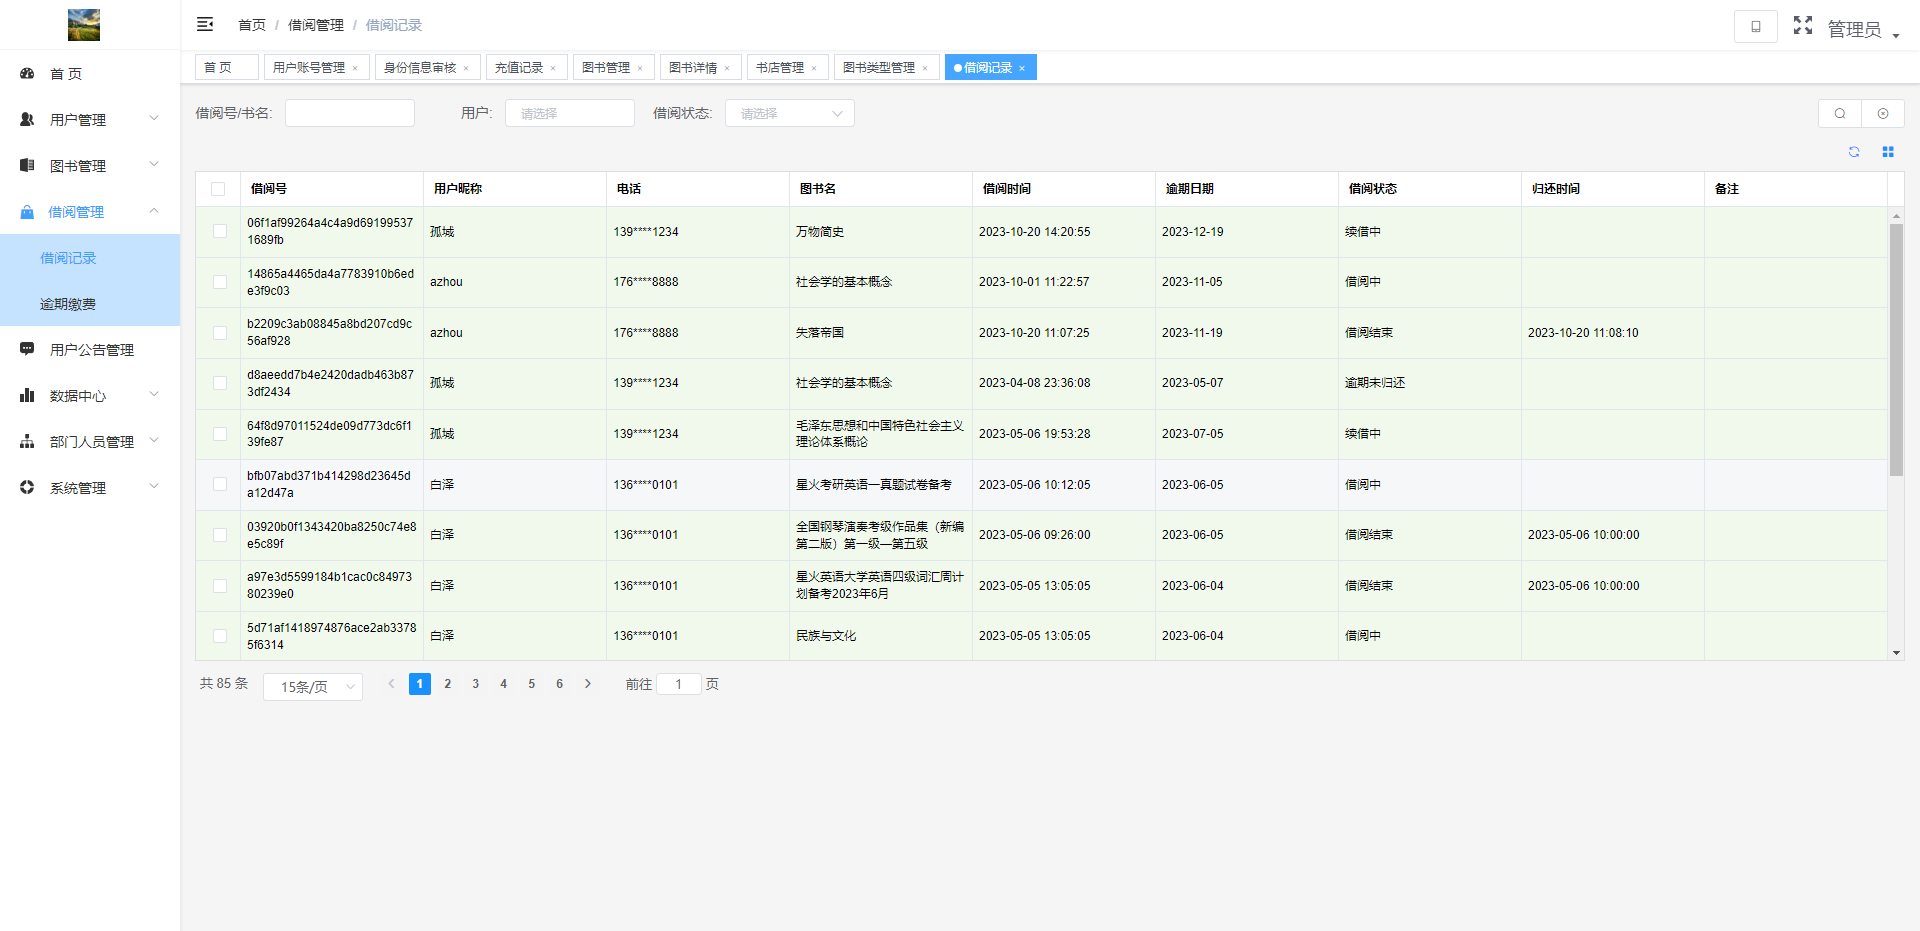Open the column settings grid icon
The height and width of the screenshot is (931, 1920).
point(1888,152)
